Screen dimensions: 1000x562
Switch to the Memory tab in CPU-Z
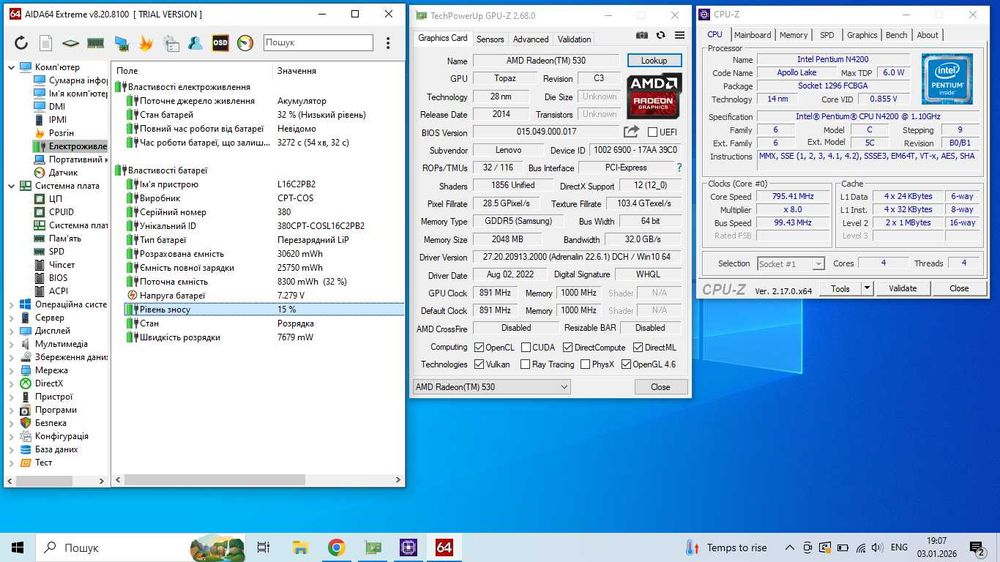(793, 35)
